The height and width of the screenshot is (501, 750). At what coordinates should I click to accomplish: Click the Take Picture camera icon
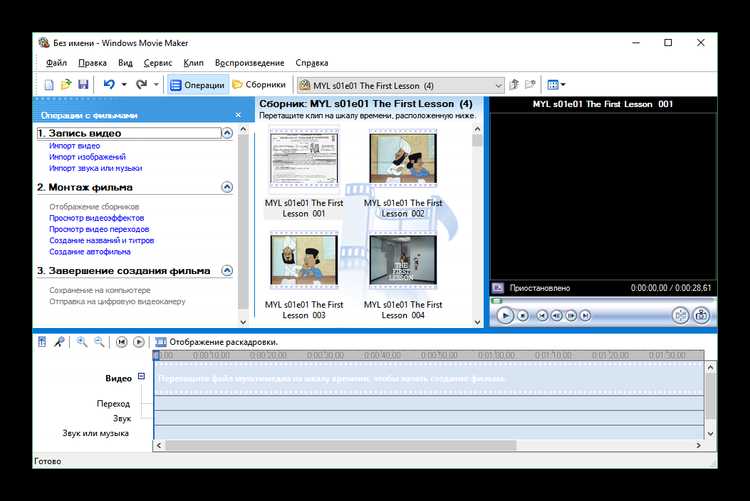coord(701,315)
